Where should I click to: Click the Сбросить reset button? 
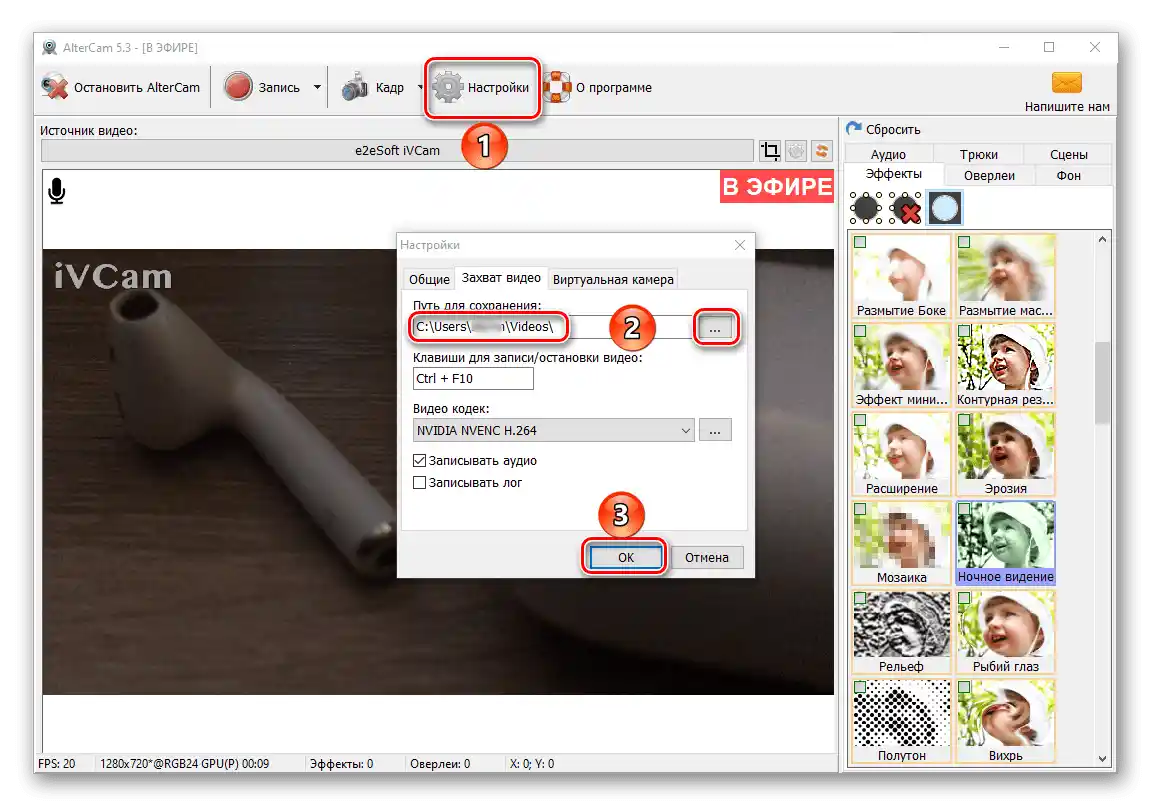coord(884,129)
